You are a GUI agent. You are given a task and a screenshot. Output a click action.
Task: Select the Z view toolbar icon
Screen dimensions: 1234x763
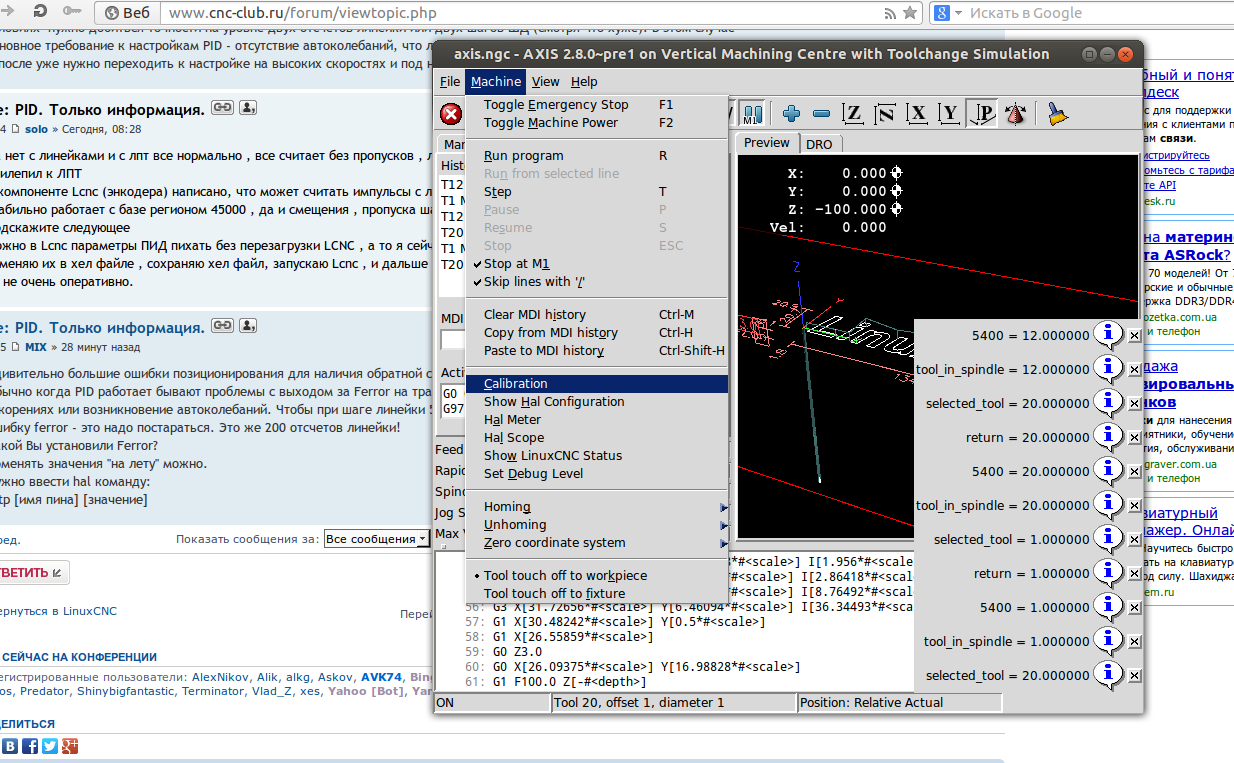click(x=853, y=114)
